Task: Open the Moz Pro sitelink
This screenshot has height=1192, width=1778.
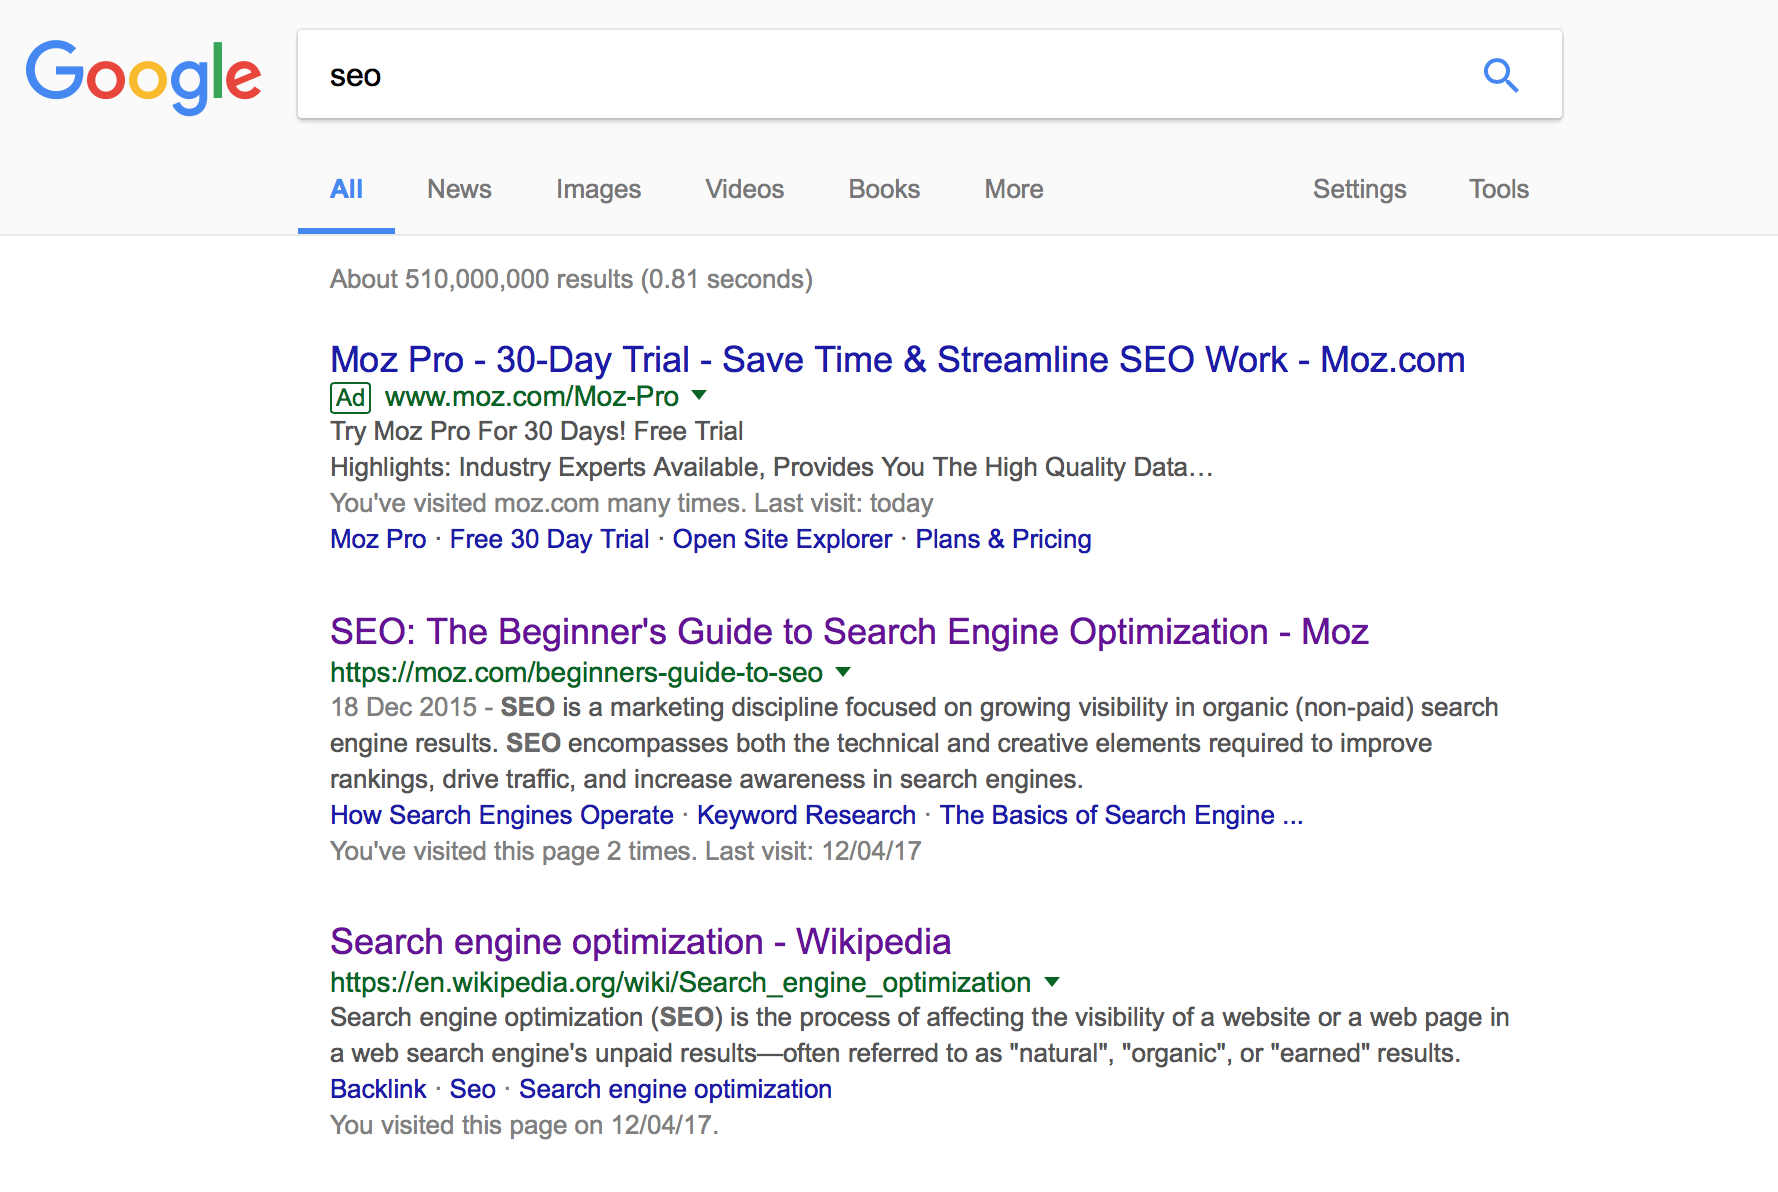Action: tap(378, 539)
